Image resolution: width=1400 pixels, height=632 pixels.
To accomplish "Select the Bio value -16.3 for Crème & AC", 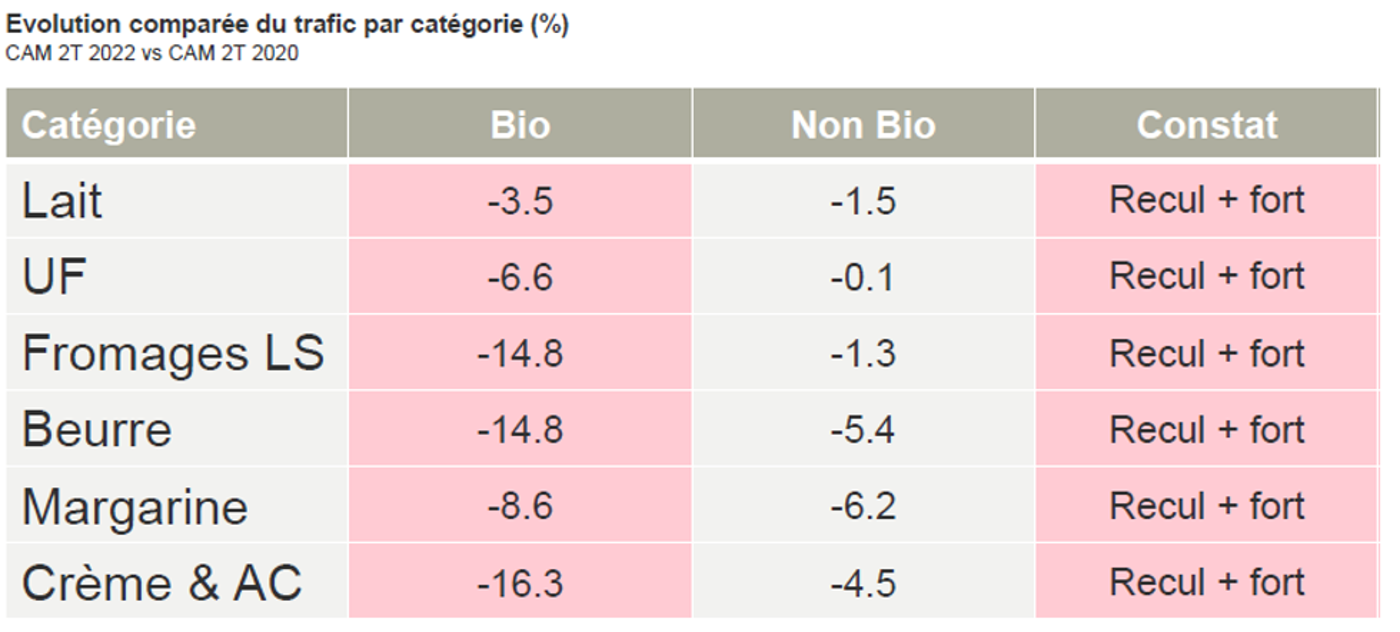I will point(520,583).
